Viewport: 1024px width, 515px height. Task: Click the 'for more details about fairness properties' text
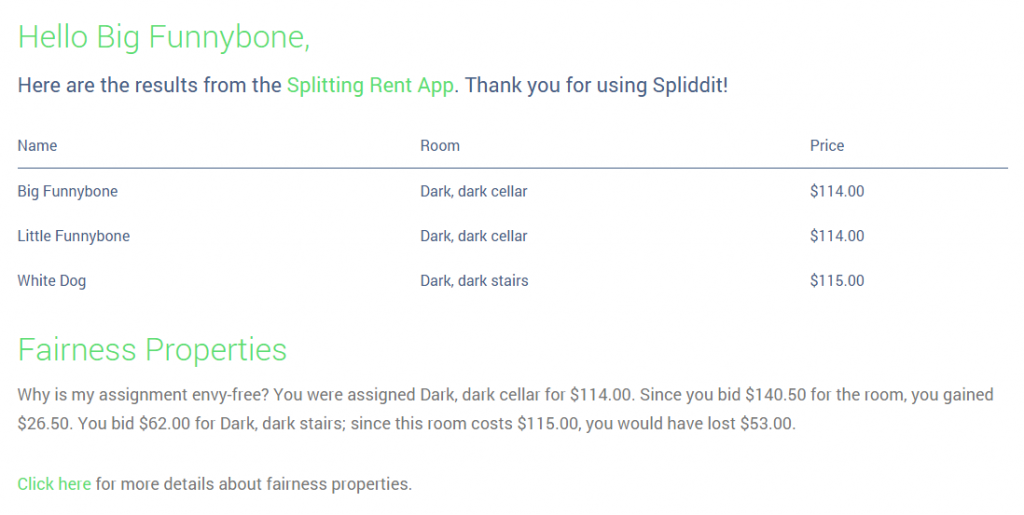(x=253, y=484)
